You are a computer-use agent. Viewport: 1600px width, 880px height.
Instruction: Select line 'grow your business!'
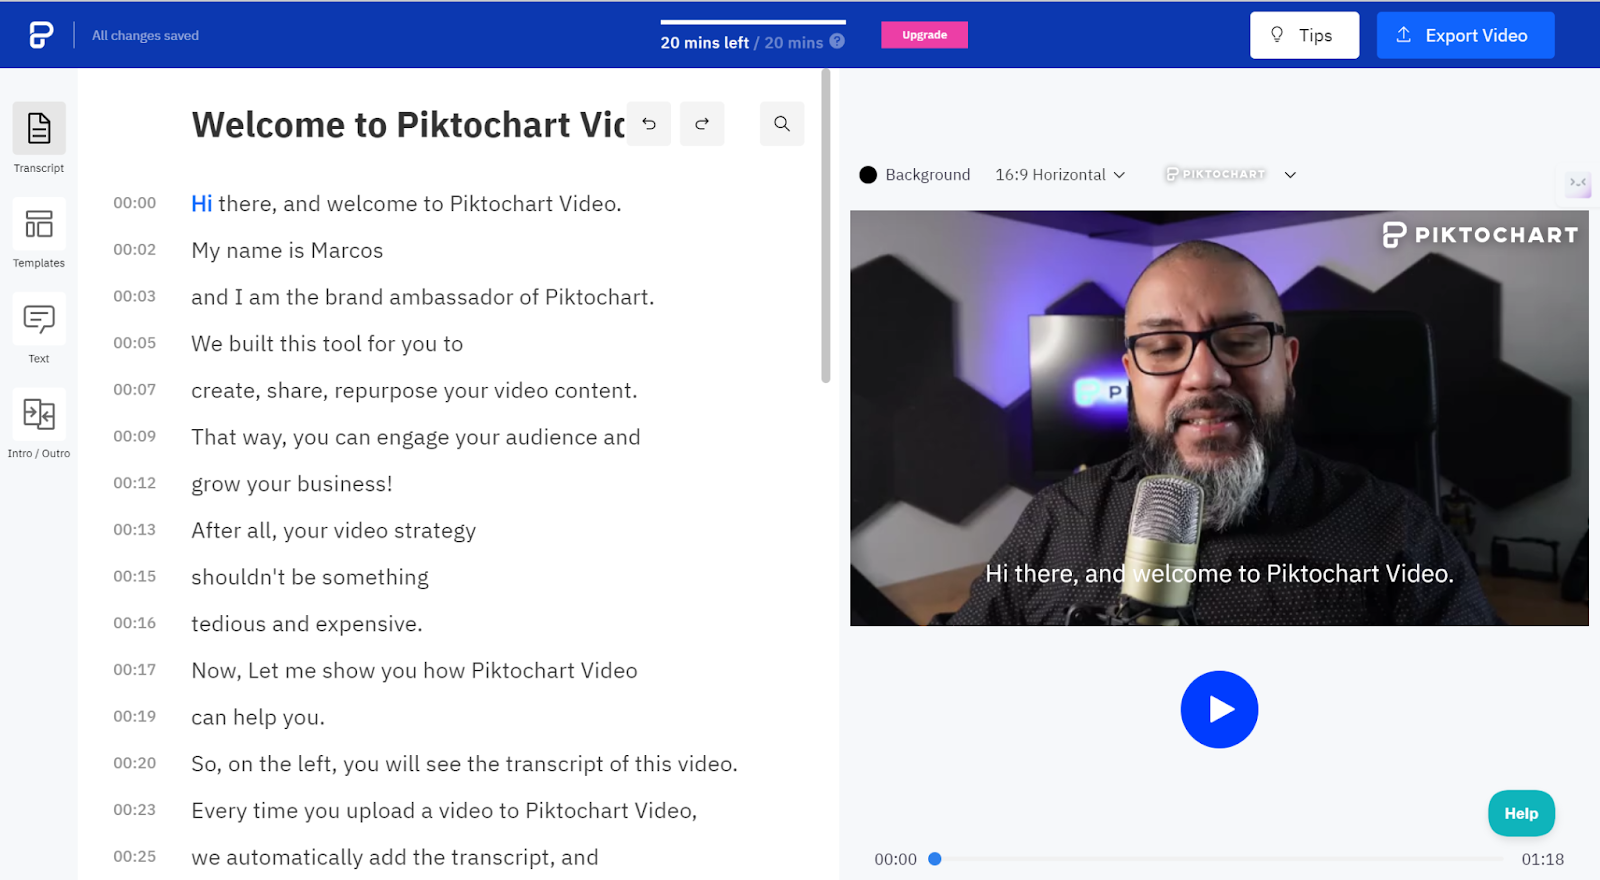(x=292, y=484)
